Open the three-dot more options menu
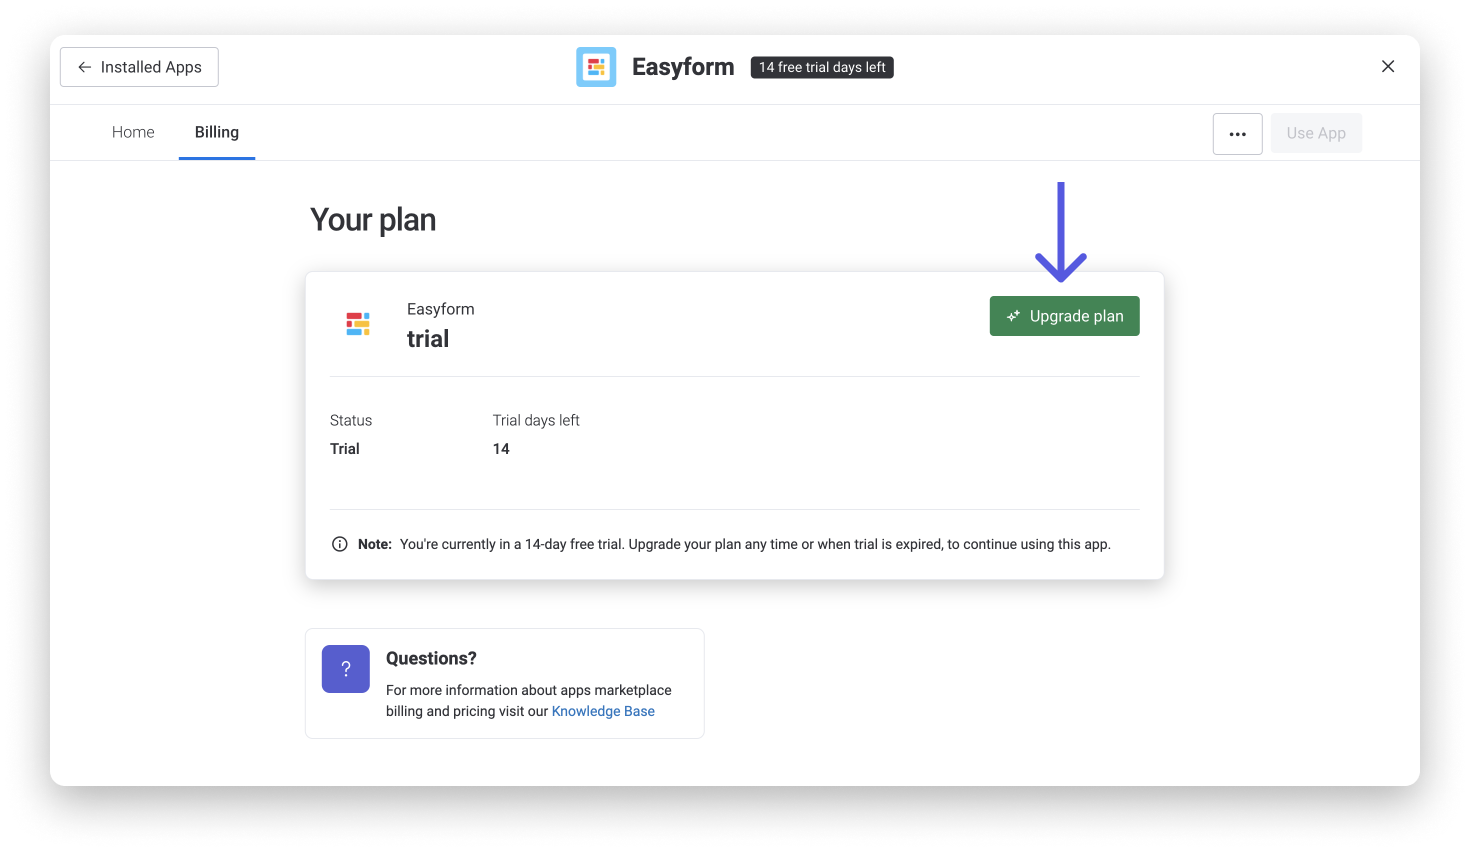Image resolution: width=1470 pixels, height=851 pixels. (x=1237, y=134)
